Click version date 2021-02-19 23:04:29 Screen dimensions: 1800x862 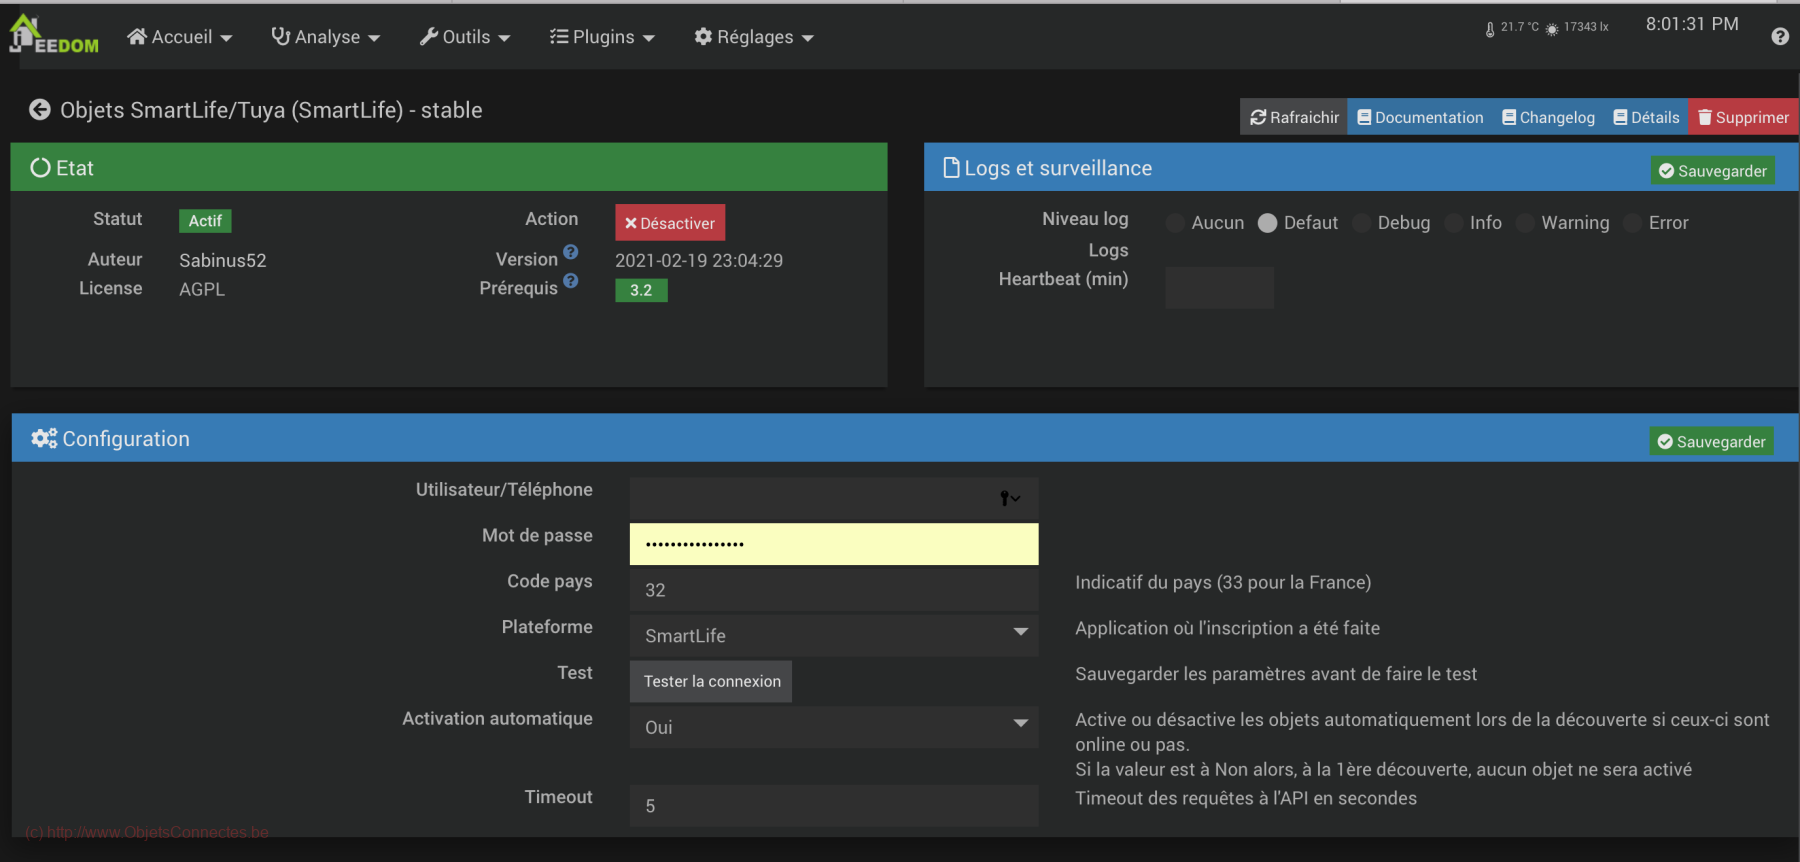pyautogui.click(x=699, y=260)
